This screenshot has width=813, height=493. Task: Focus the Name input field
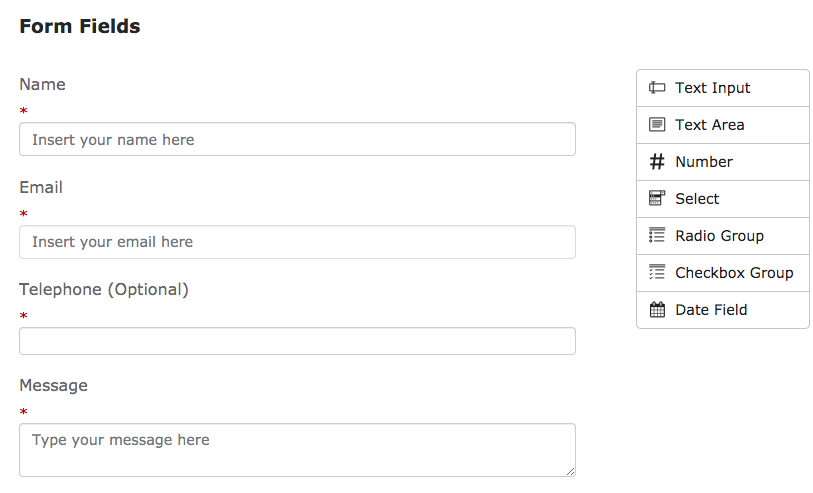pyautogui.click(x=297, y=140)
